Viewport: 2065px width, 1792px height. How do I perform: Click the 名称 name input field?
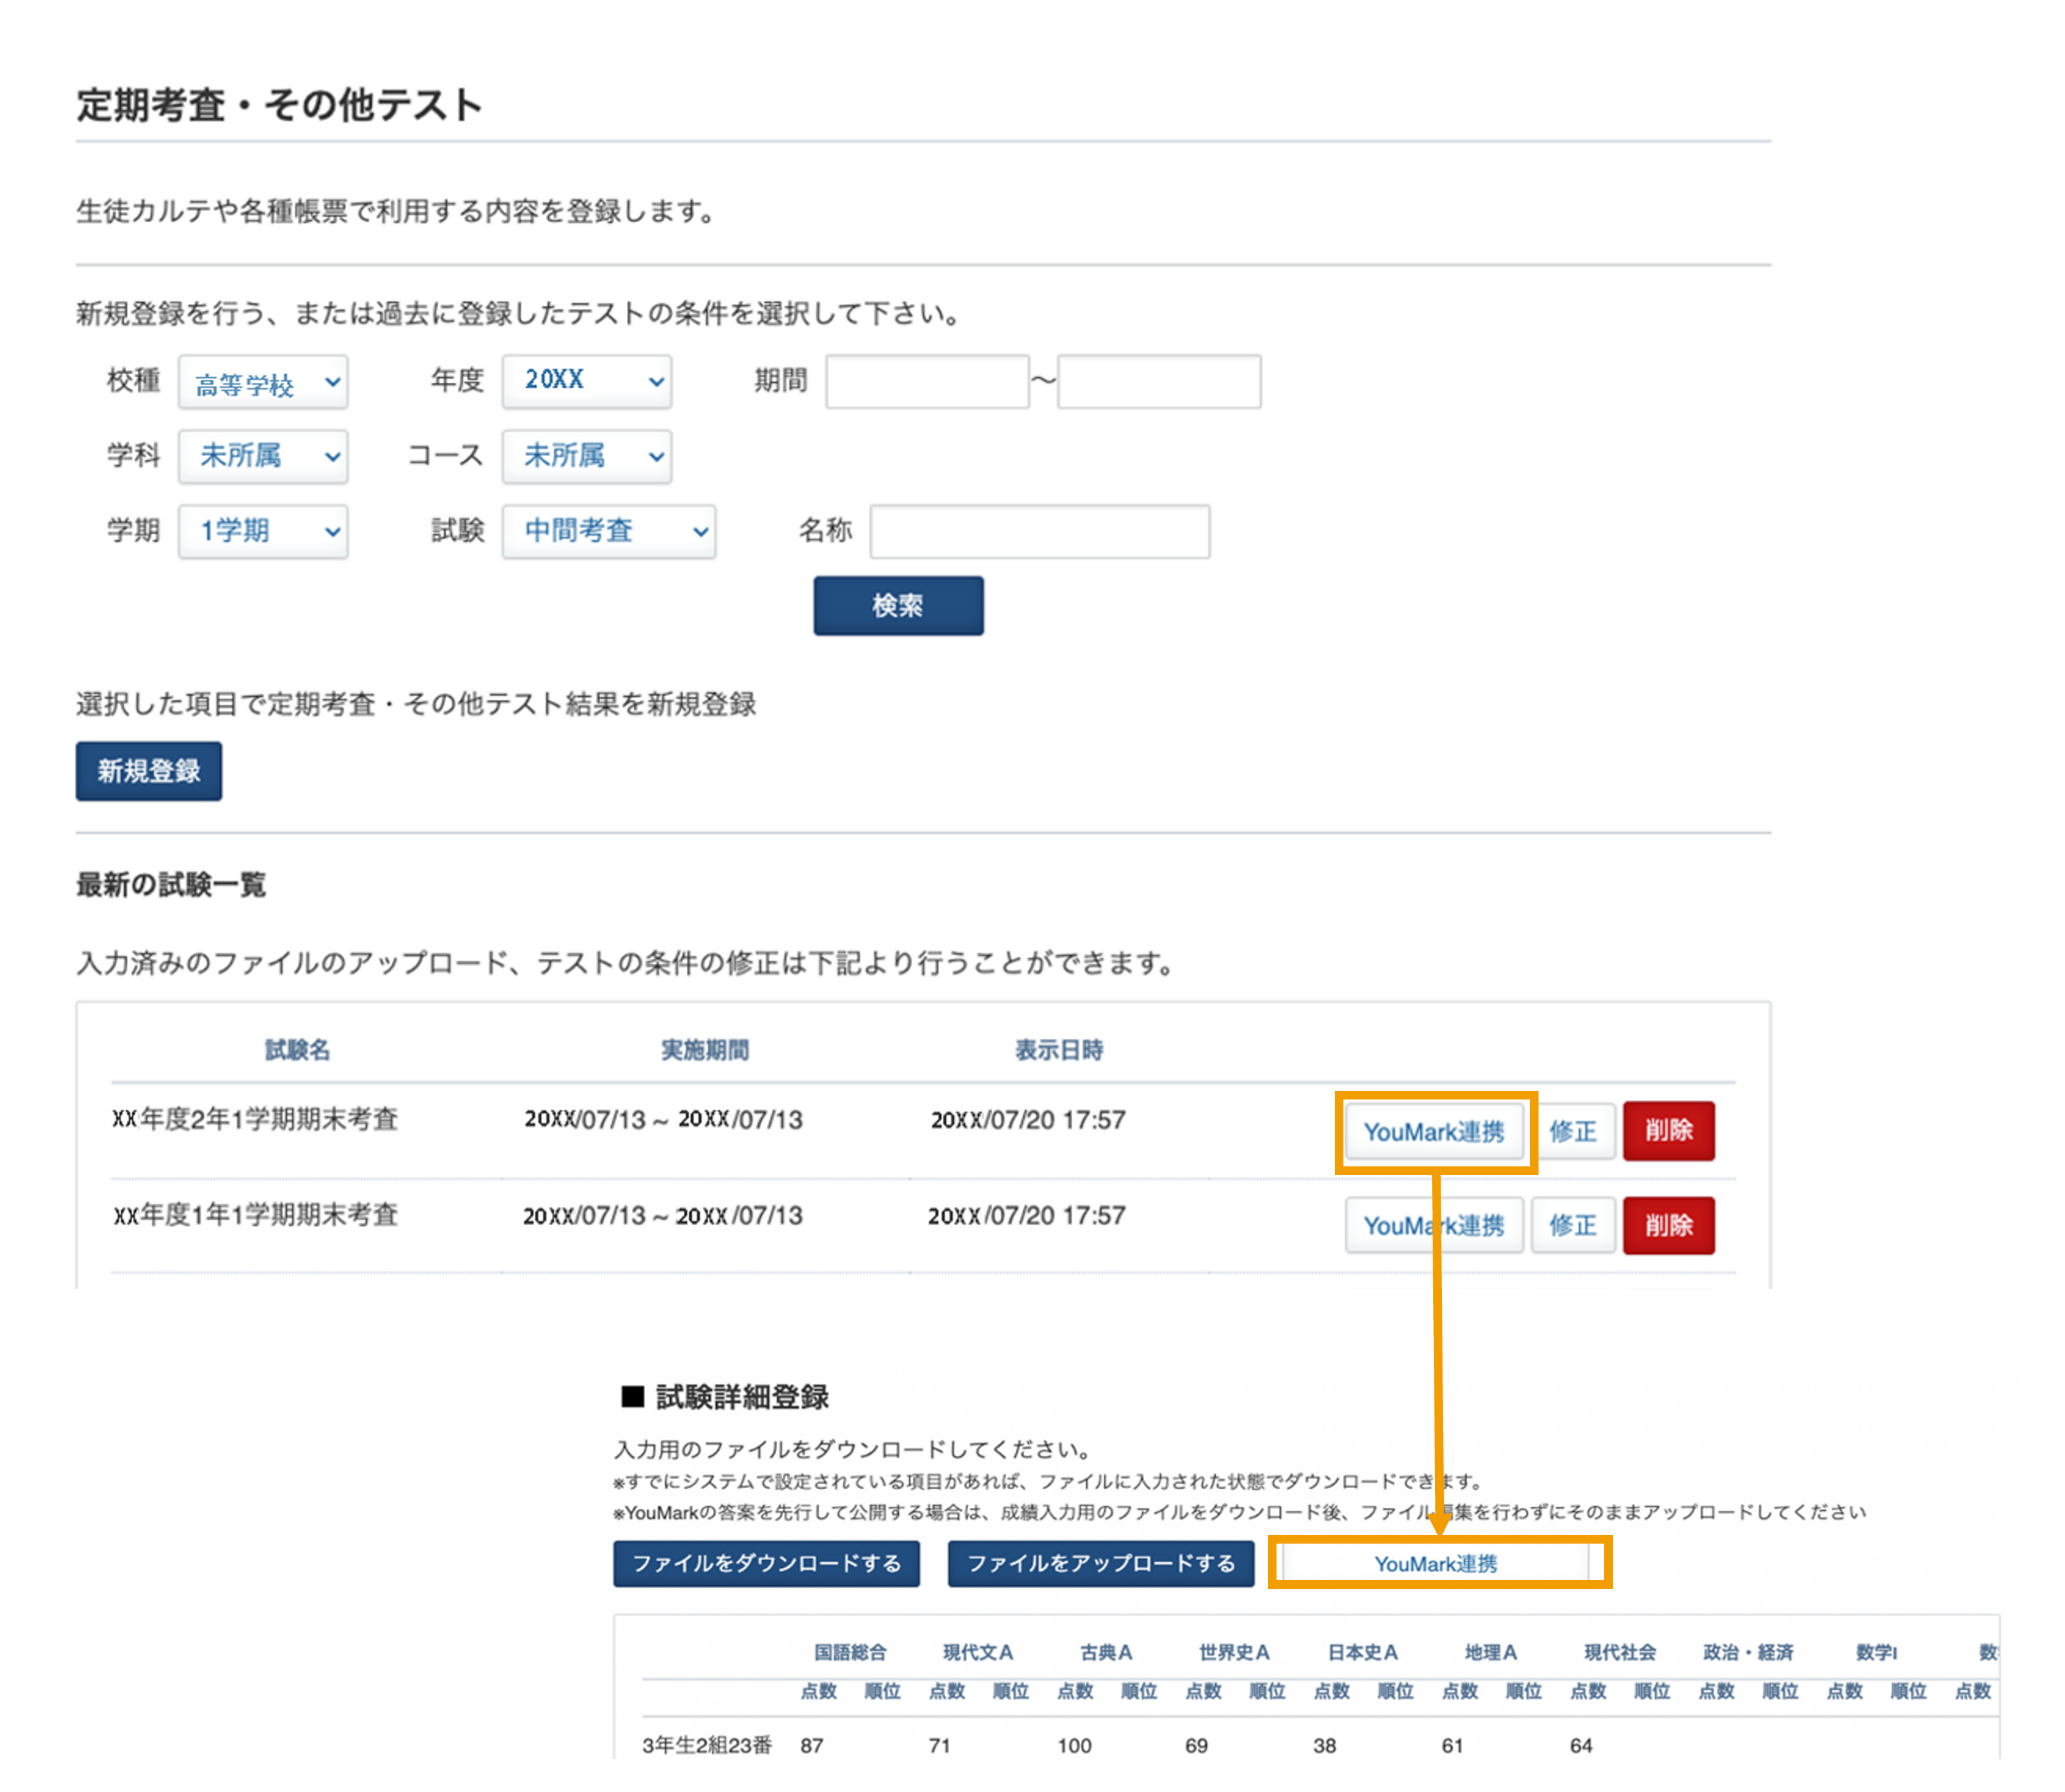(1040, 532)
